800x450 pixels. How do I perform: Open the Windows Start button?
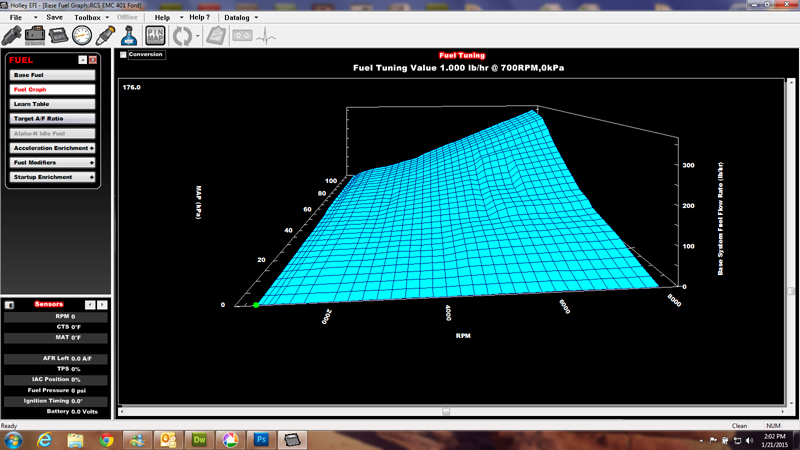13,440
